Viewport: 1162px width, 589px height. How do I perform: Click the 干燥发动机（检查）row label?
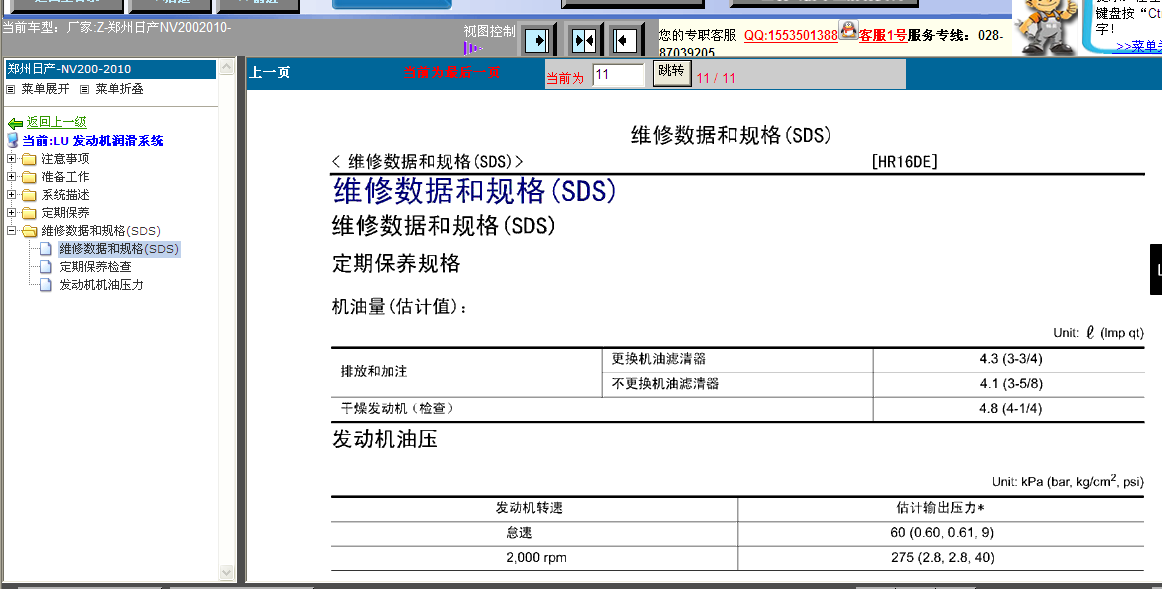(397, 408)
